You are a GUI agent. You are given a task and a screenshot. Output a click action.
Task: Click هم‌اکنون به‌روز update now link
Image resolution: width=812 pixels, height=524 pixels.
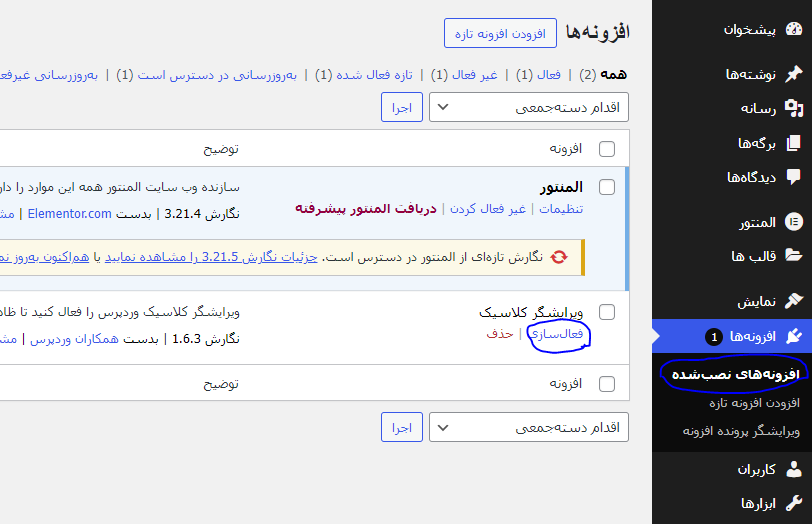[x=45, y=257]
